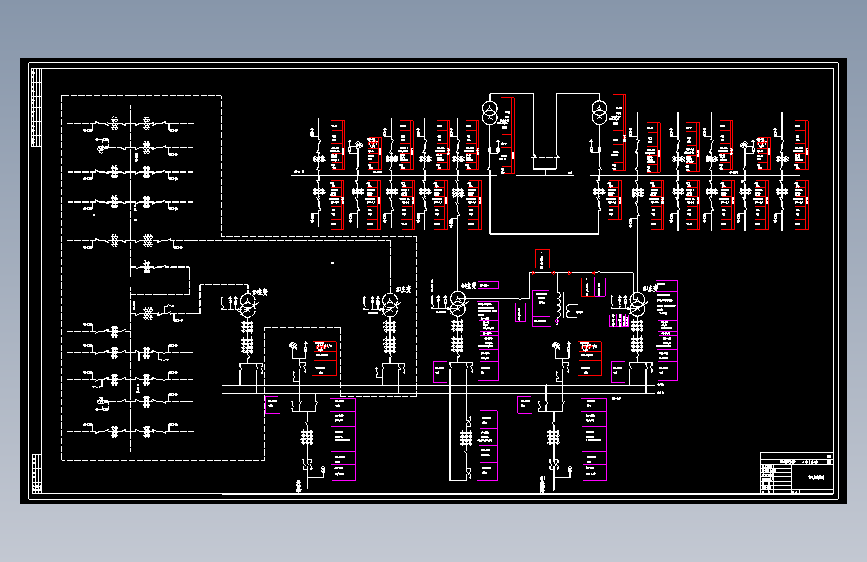867x562 pixels.
Task: Click the small strip at frame's bottom-left edge
Action: pyautogui.click(x=36, y=473)
